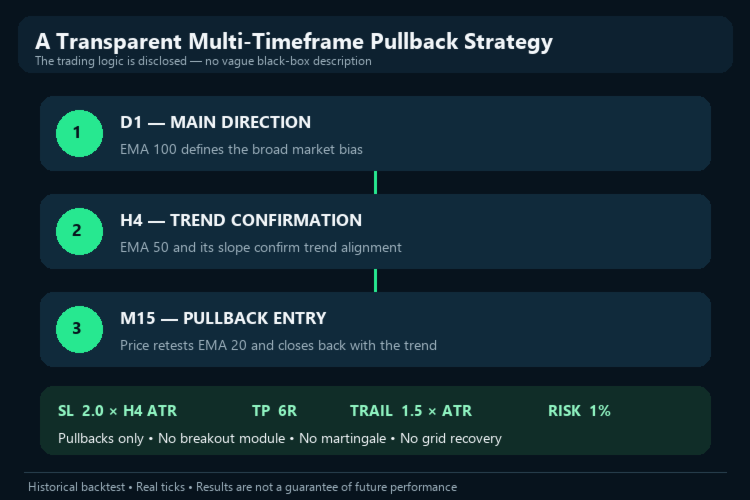The height and width of the screenshot is (500, 750).
Task: Click the green circle numbered 3
Action: click(79, 330)
